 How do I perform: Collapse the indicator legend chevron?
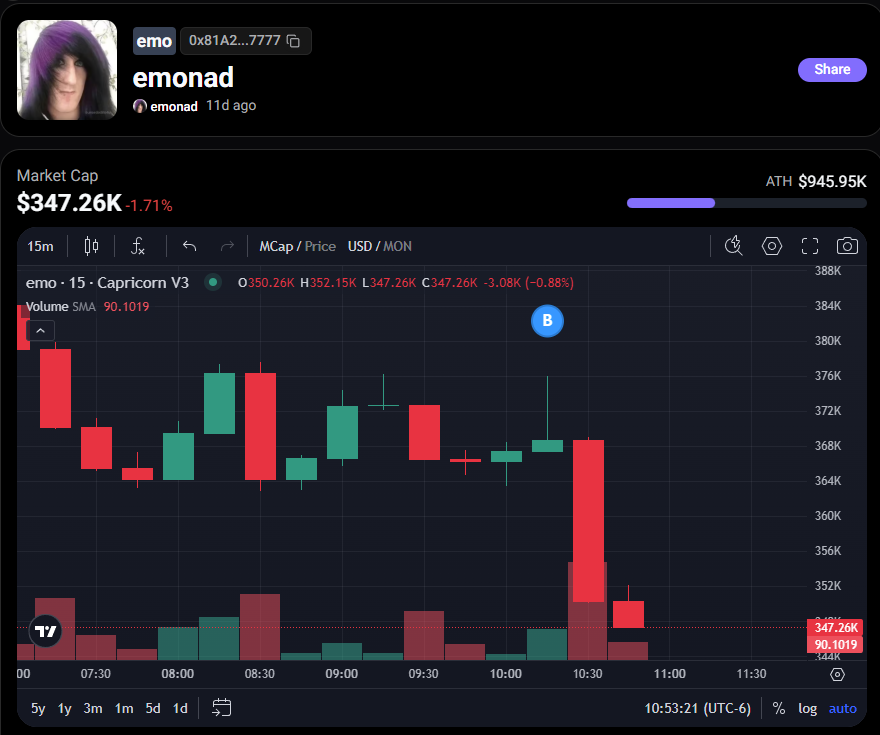[40, 331]
